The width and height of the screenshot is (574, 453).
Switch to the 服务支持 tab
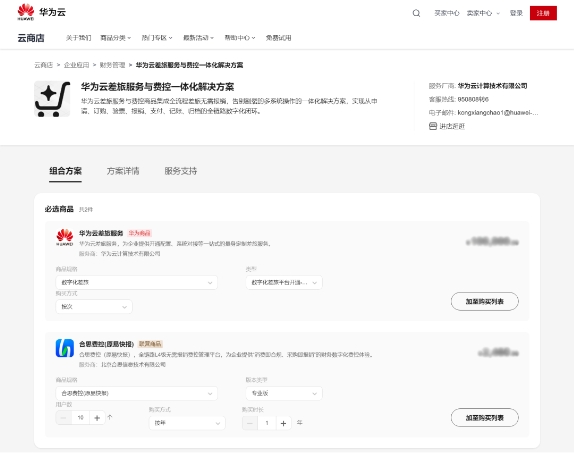[x=180, y=171]
